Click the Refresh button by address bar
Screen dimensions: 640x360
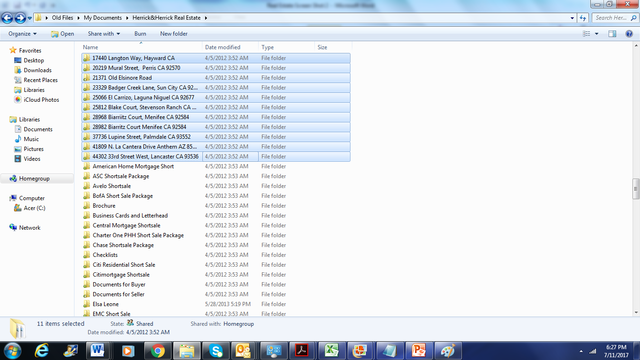[x=583, y=18]
